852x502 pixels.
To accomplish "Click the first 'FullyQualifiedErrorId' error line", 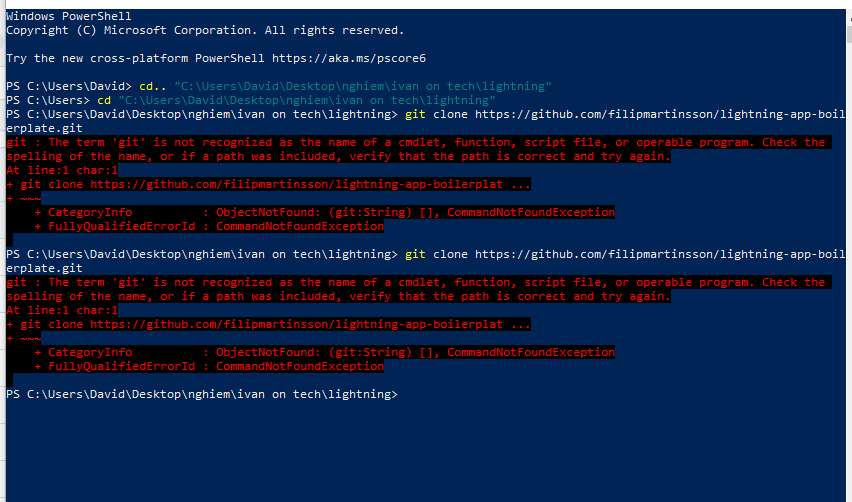I will click(209, 227).
